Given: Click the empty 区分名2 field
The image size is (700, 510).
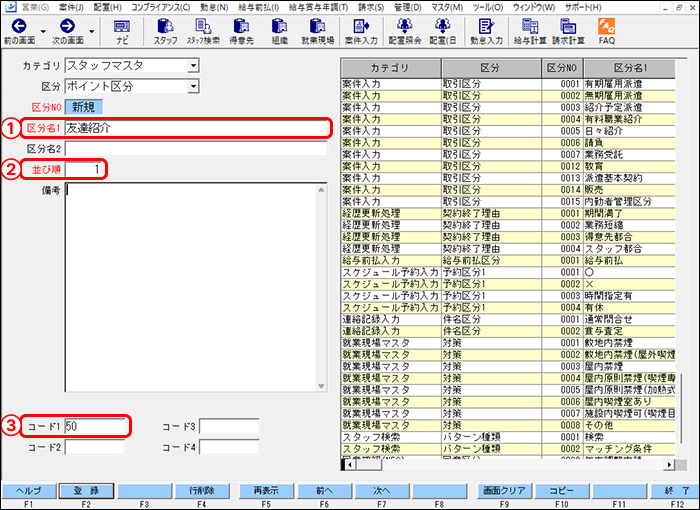Looking at the screenshot, I should click(196, 149).
